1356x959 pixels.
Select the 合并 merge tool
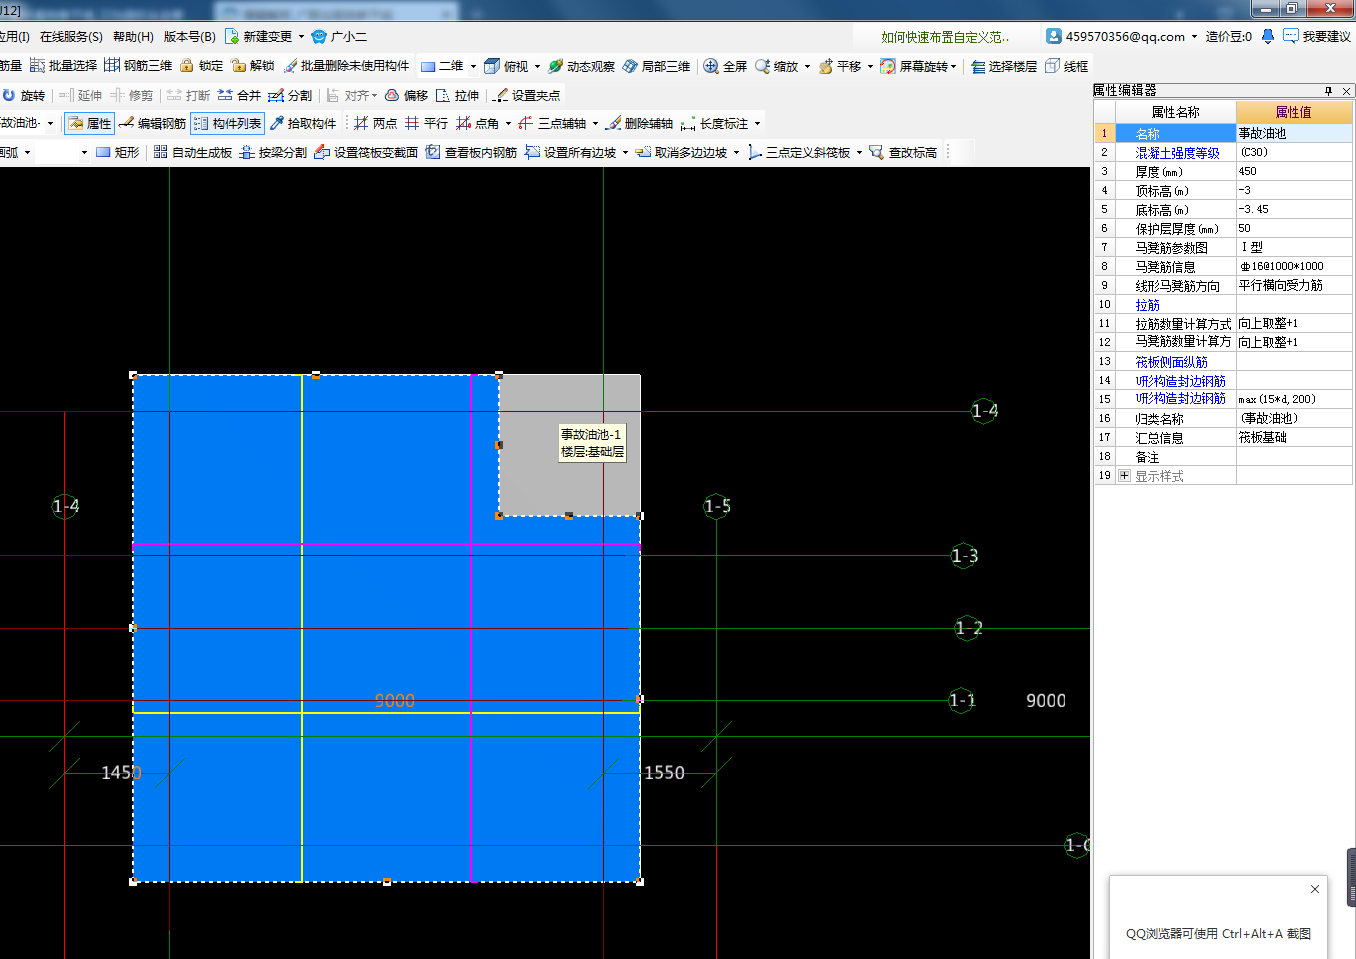(239, 96)
